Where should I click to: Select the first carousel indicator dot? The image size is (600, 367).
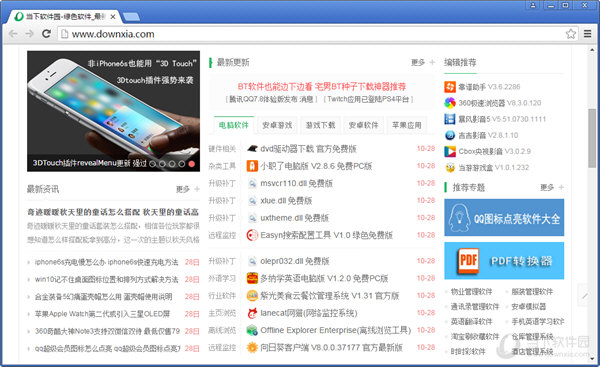153,164
